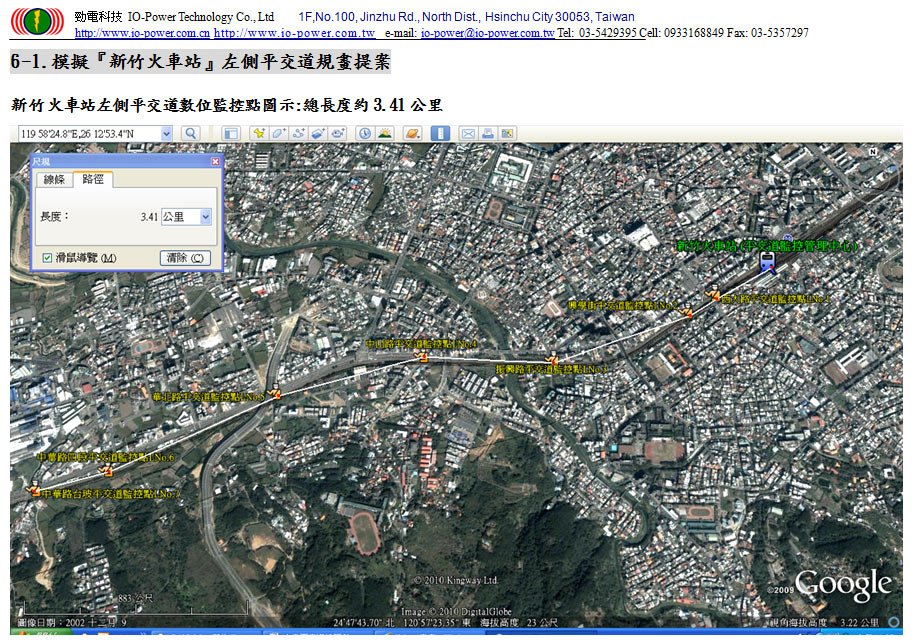
Task: Click the train station placemark icon
Action: click(x=767, y=262)
